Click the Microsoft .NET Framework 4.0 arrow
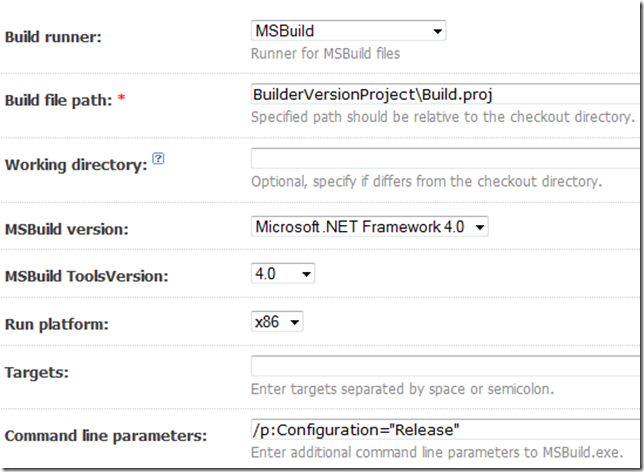The image size is (644, 472). [480, 227]
